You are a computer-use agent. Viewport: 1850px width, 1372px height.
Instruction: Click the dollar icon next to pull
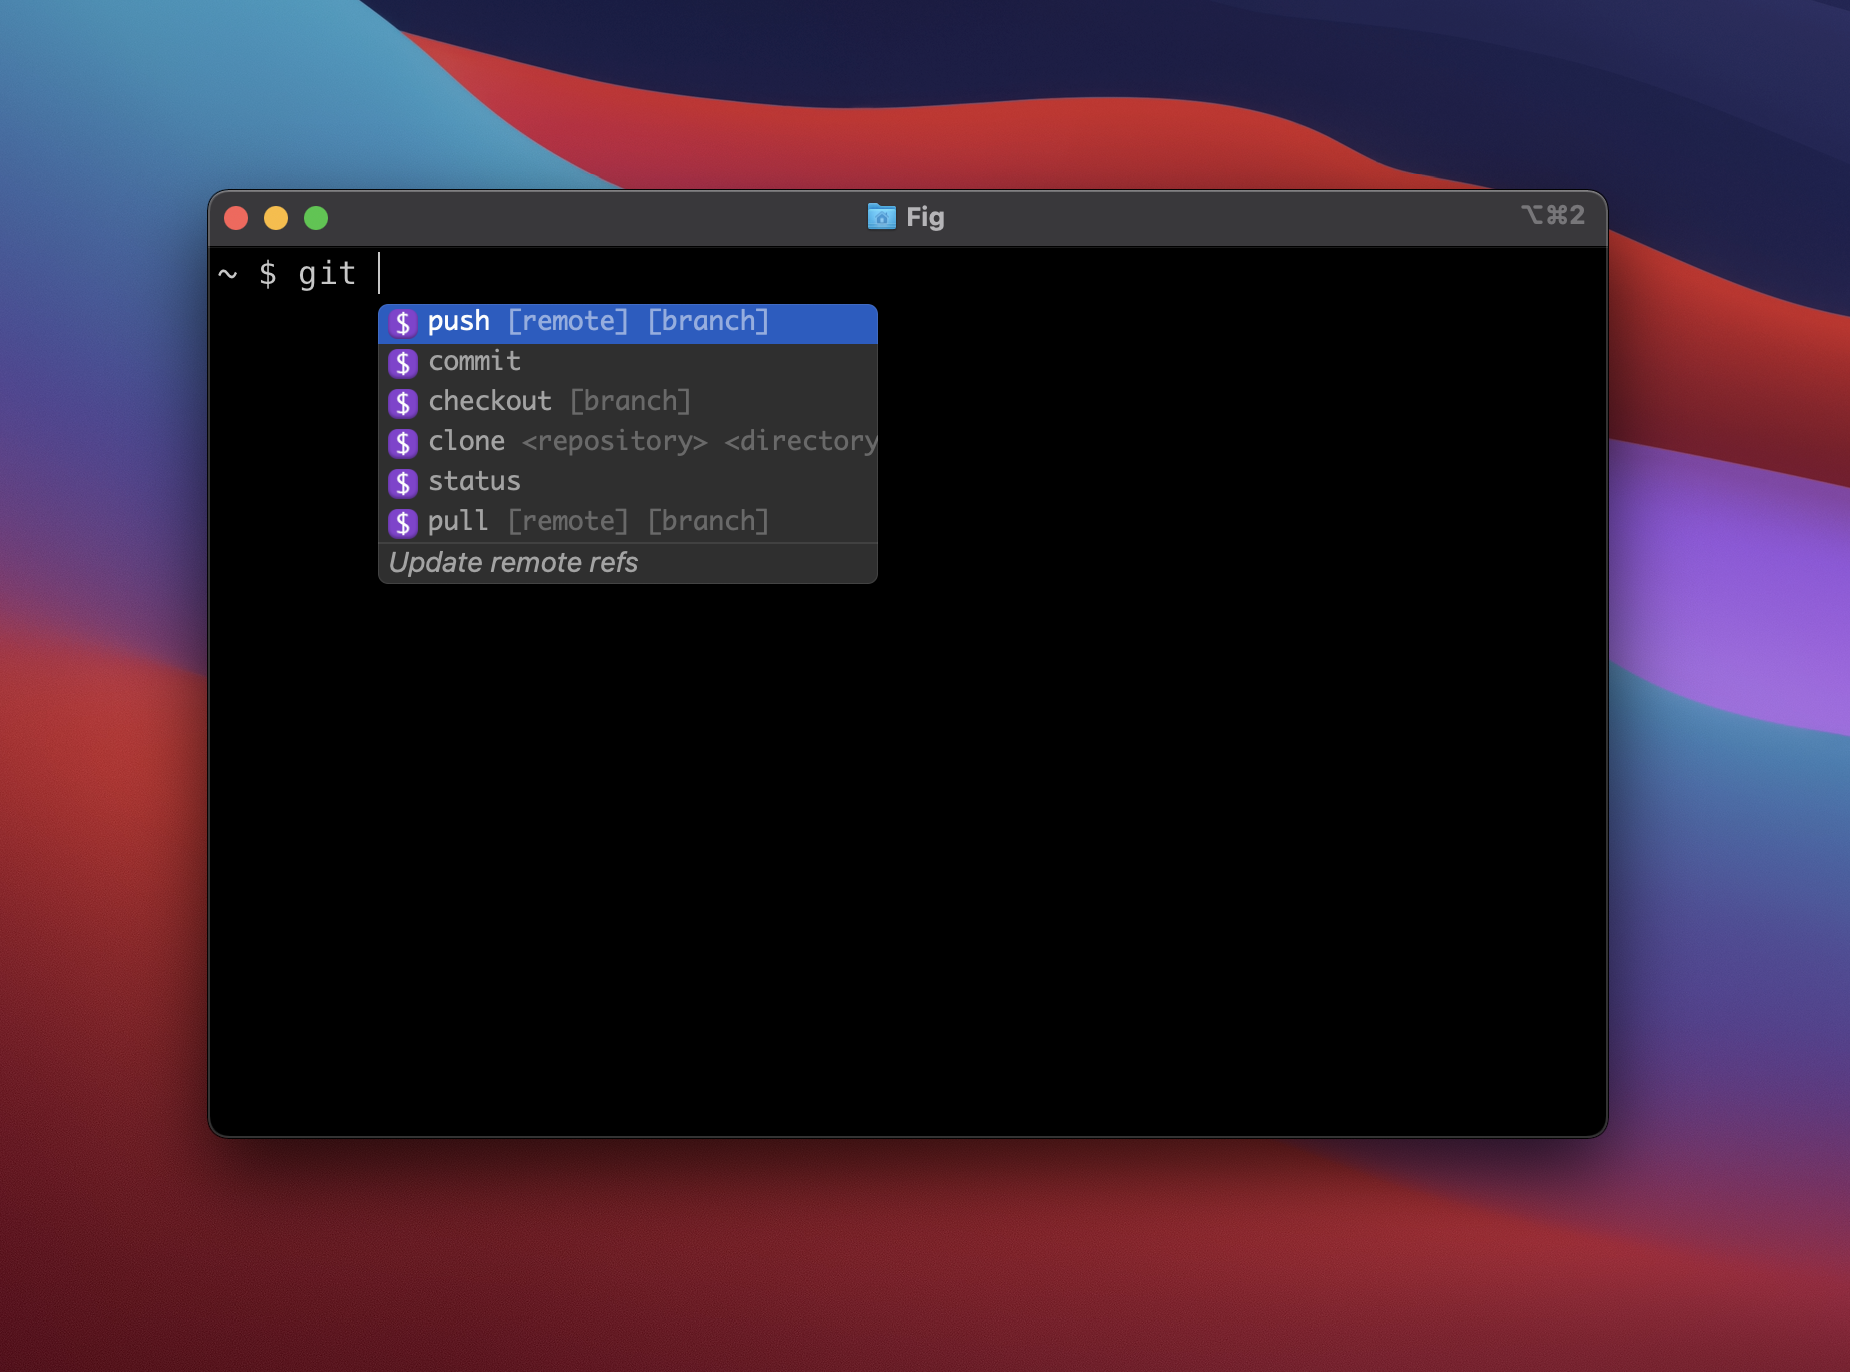(403, 523)
